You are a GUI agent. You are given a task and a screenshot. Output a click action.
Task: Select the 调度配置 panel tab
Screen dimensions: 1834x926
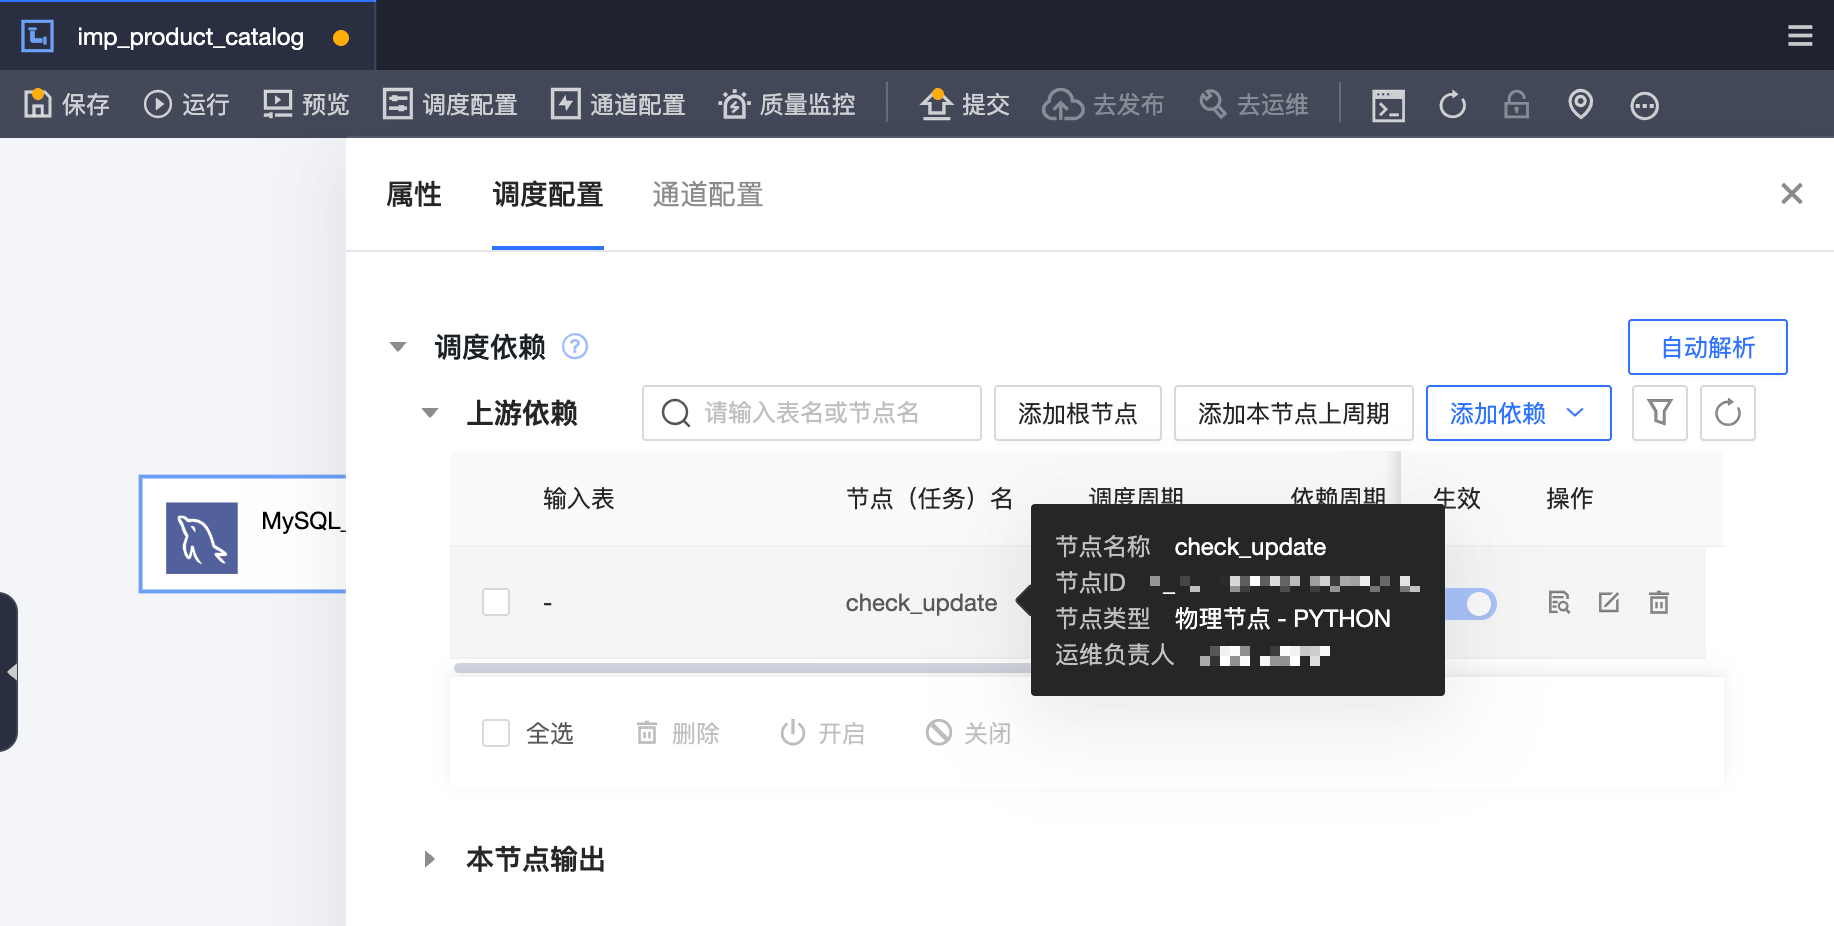point(548,194)
